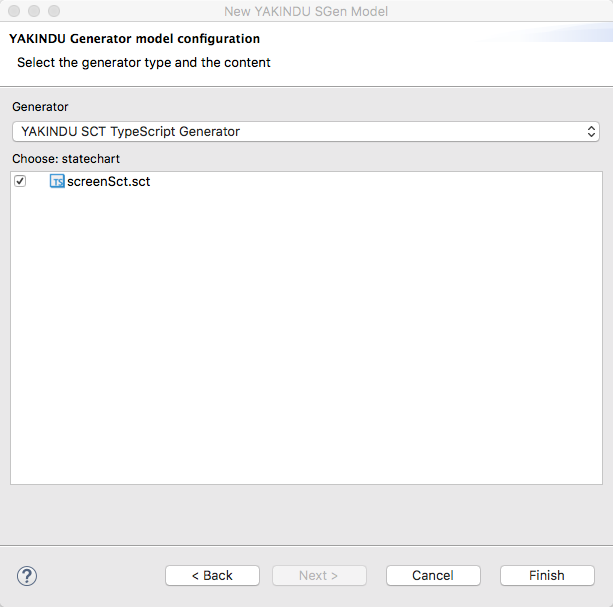Uncheck the screenSct.sct statechart checkbox
This screenshot has height=607, width=613.
pyautogui.click(x=20, y=181)
